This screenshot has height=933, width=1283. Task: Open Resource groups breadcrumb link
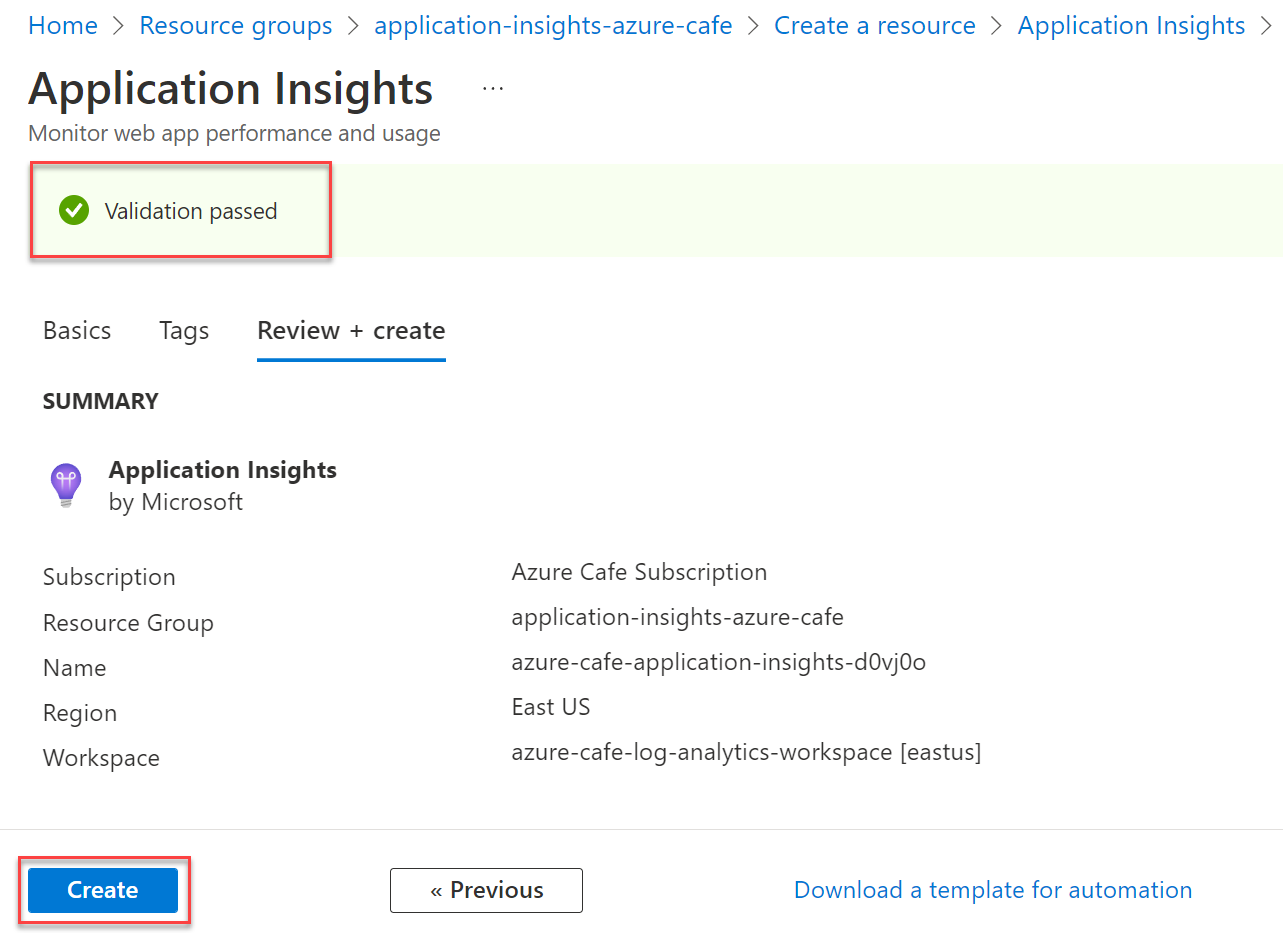[x=236, y=25]
